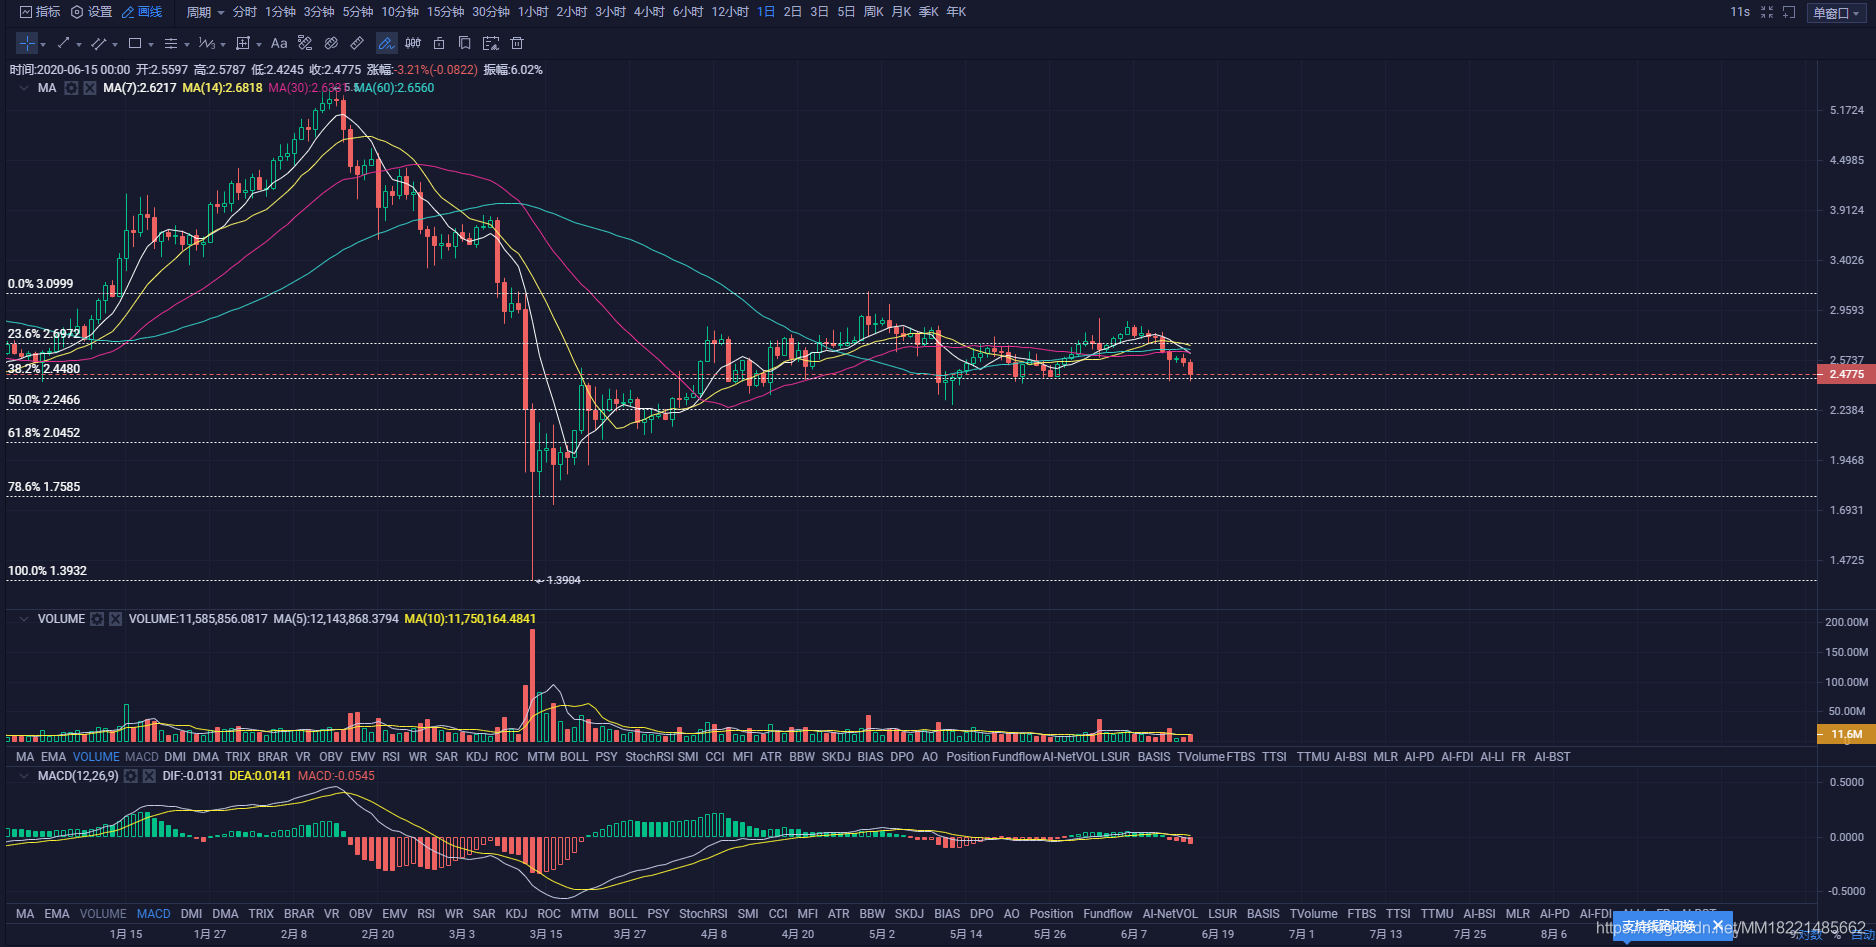Collapse the VOLUME panel chevron

point(23,619)
